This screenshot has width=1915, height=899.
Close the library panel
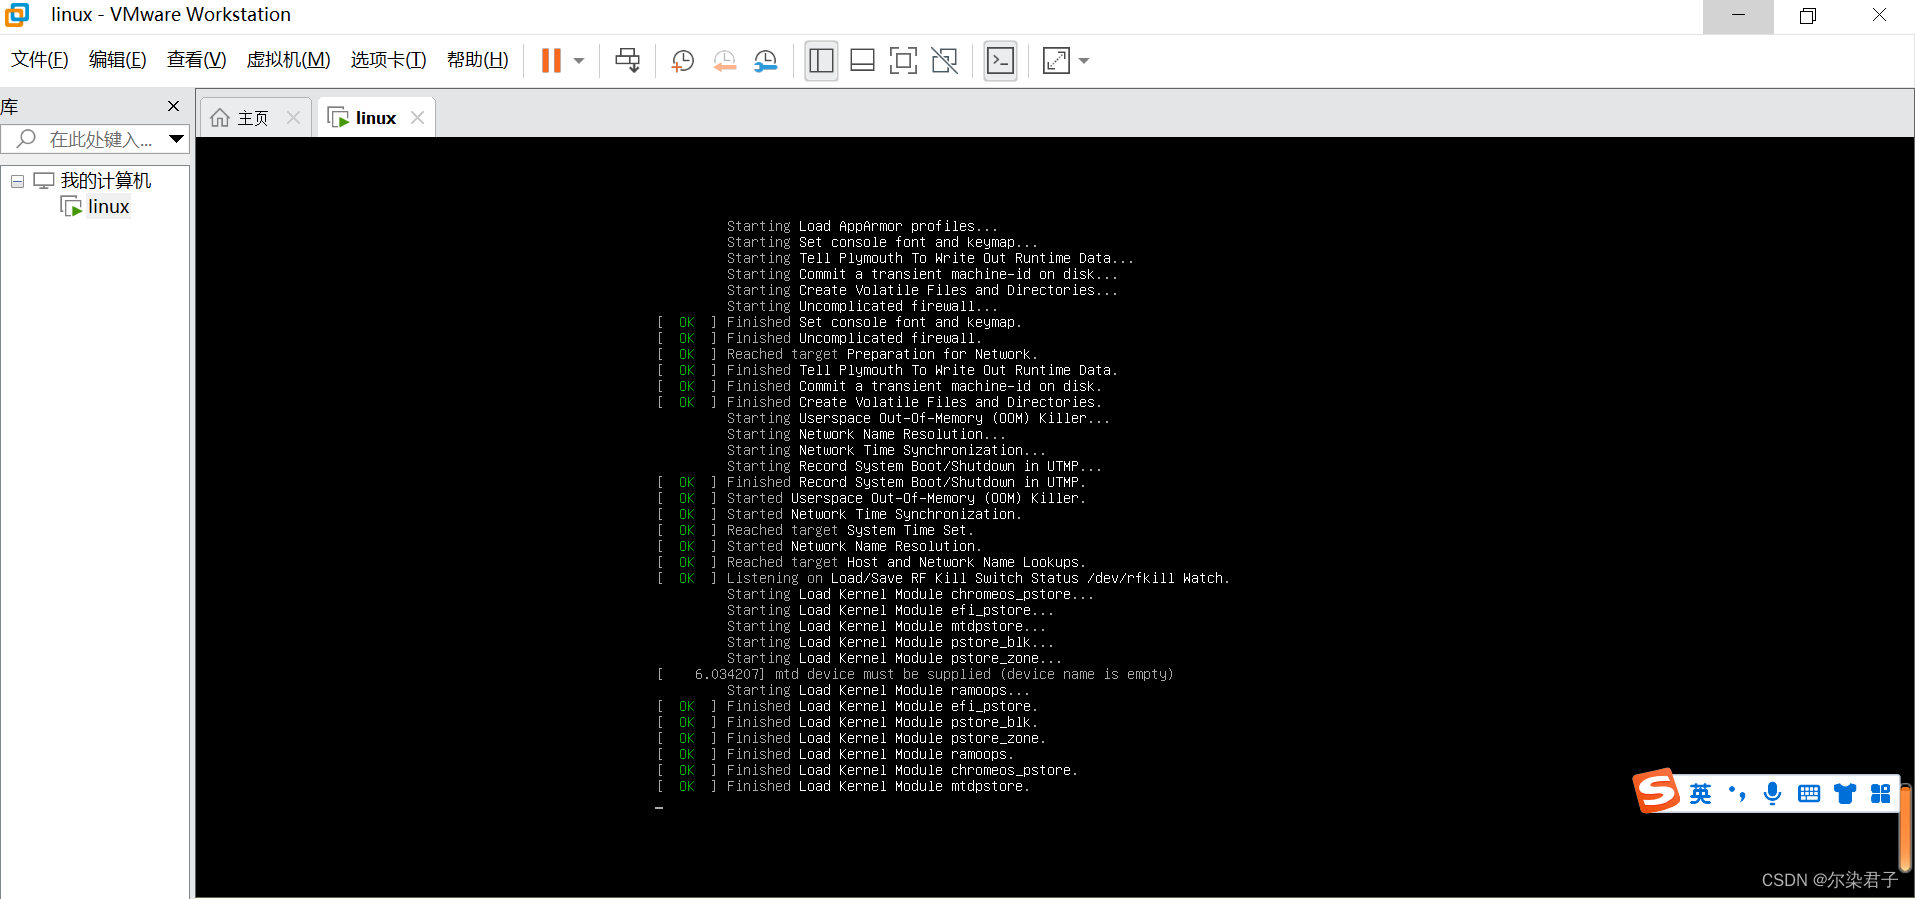pos(174,106)
